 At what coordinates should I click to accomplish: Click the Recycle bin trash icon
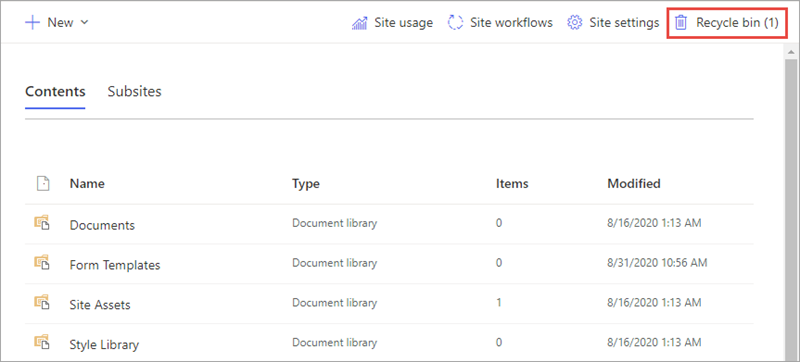pyautogui.click(x=681, y=23)
